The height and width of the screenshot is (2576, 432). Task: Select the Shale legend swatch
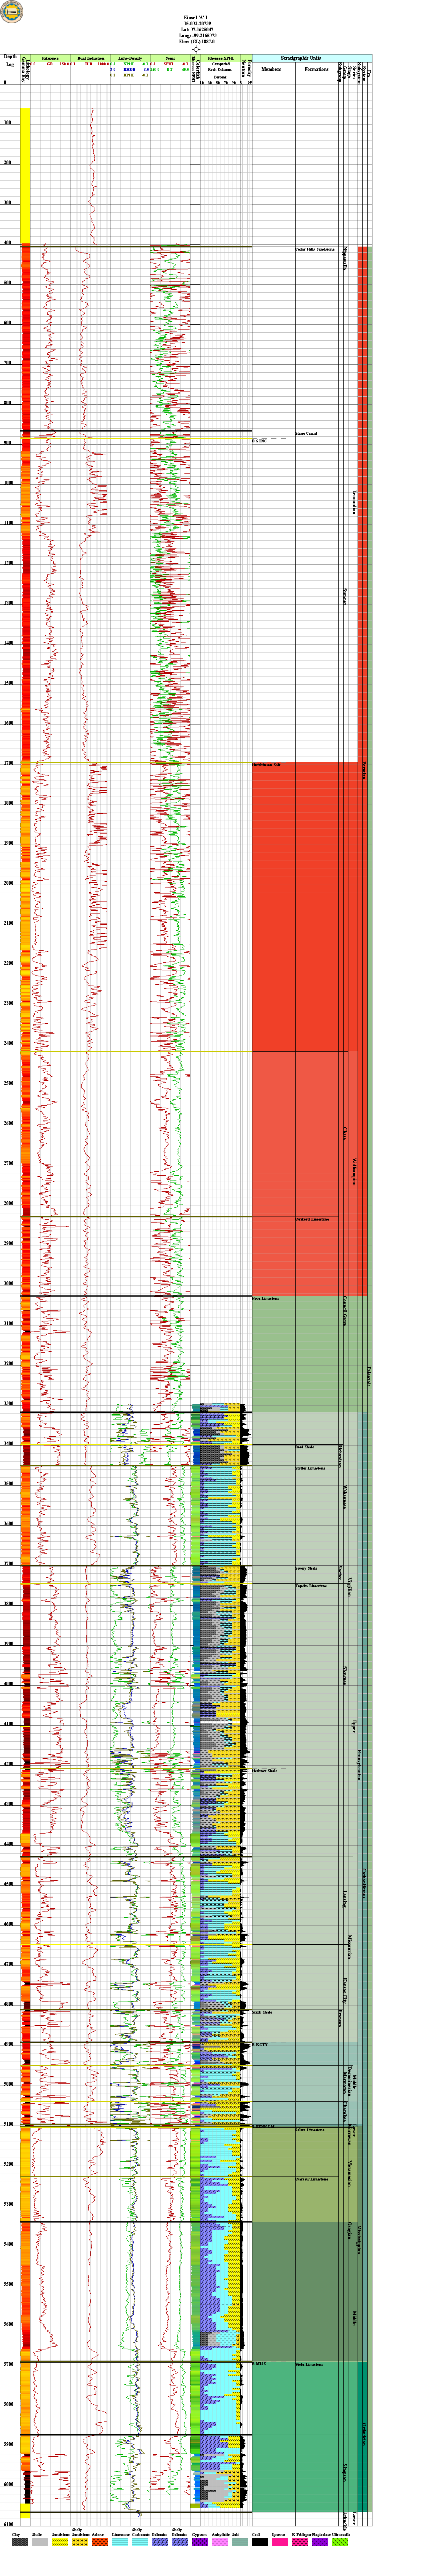tap(40, 2541)
